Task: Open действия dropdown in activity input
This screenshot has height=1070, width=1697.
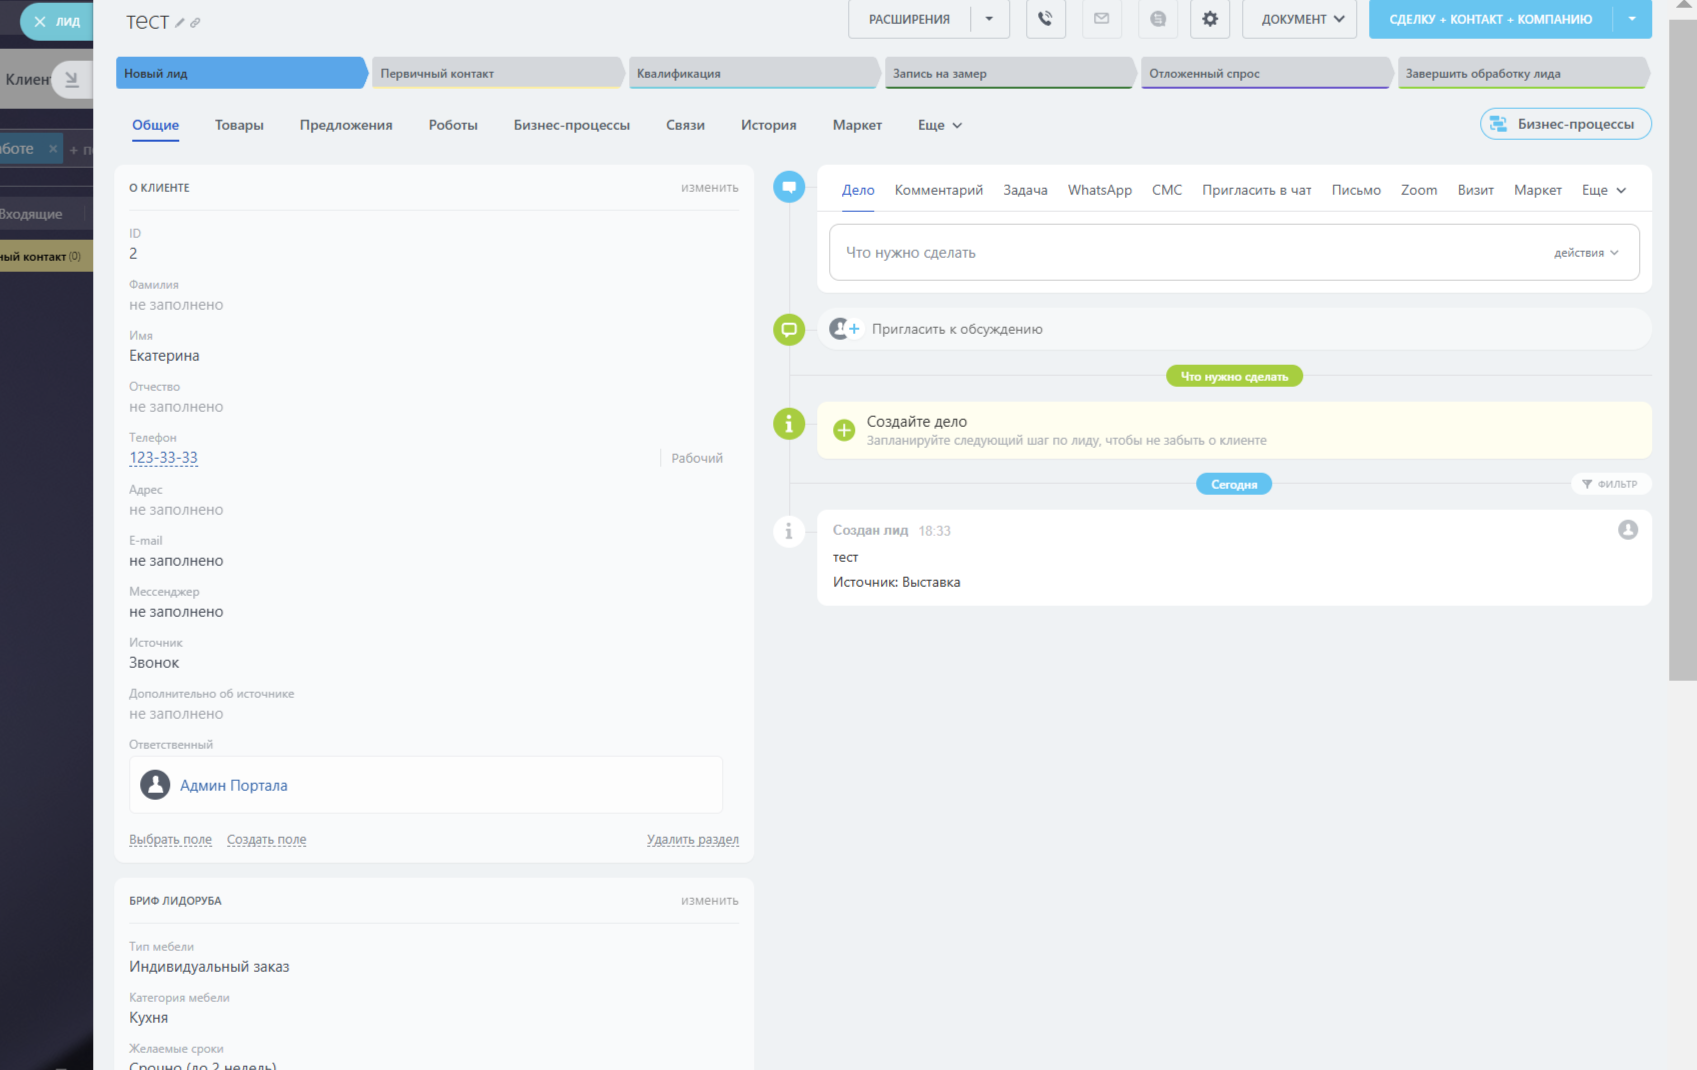Action: click(1585, 253)
